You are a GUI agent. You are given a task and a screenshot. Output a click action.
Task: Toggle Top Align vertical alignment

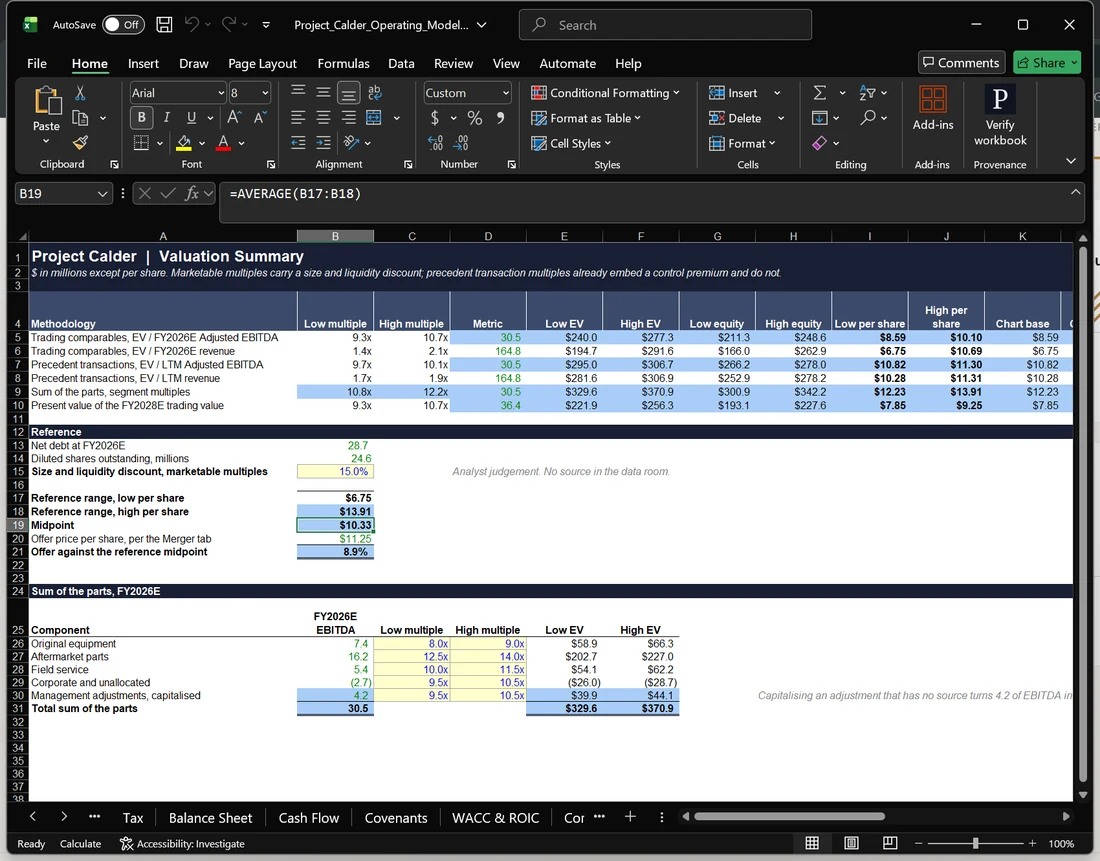[x=298, y=92]
